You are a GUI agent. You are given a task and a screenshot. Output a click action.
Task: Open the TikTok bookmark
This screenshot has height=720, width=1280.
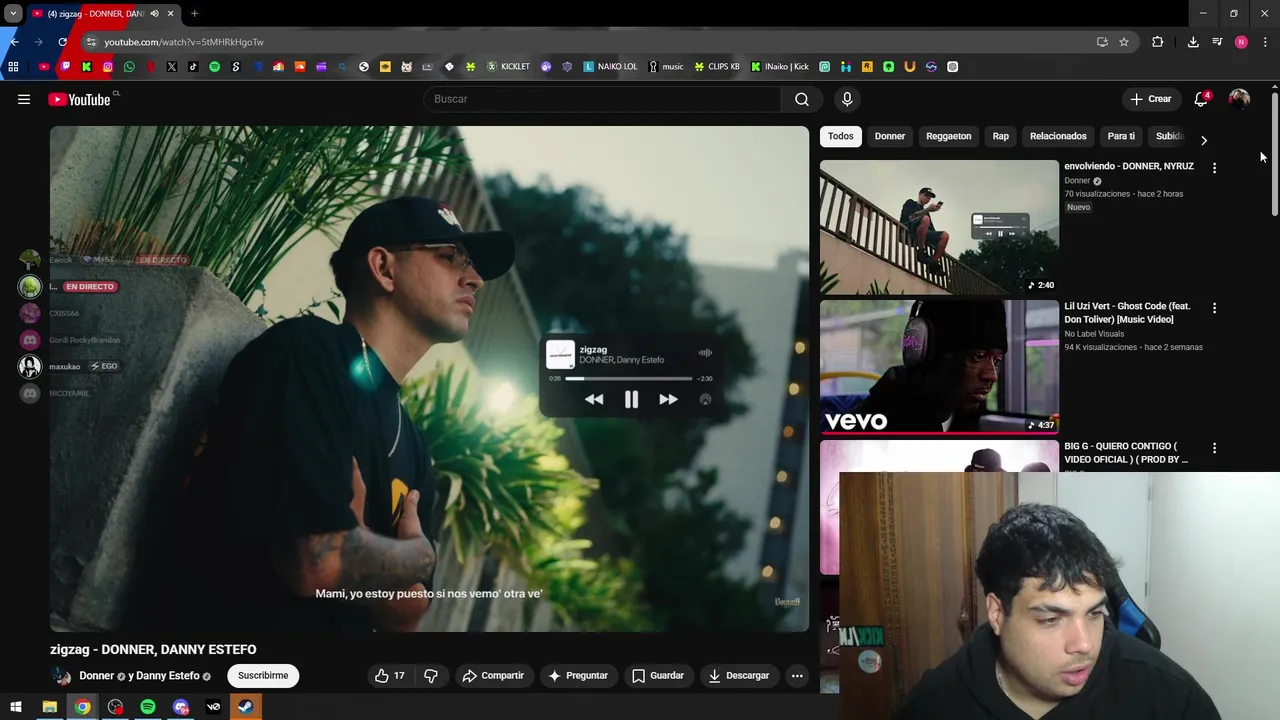(193, 67)
